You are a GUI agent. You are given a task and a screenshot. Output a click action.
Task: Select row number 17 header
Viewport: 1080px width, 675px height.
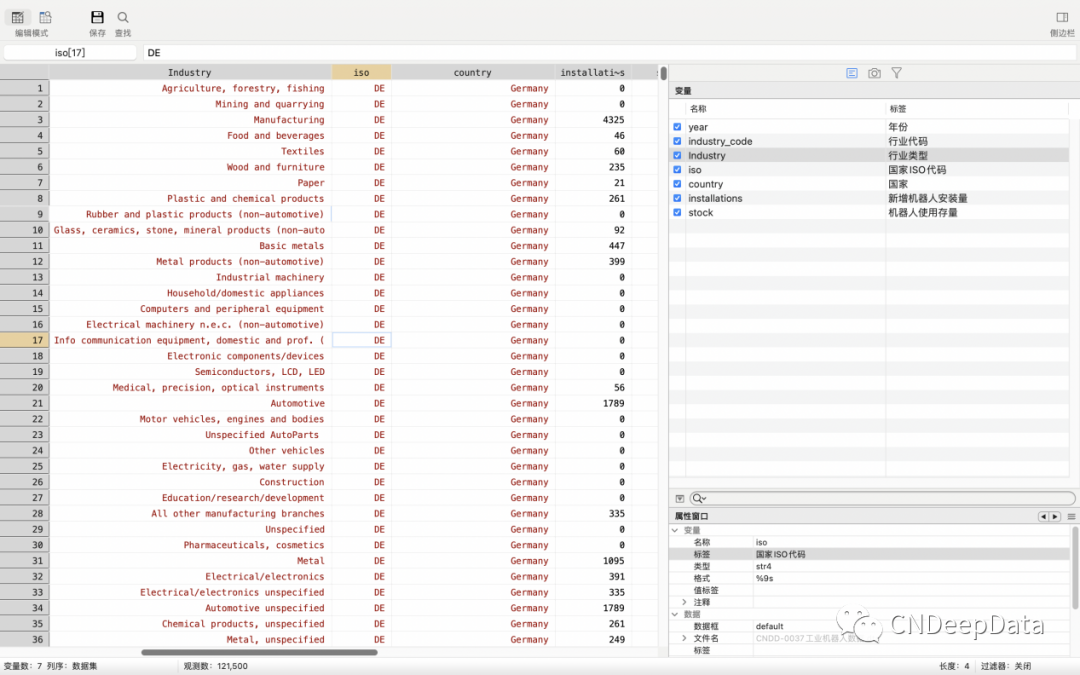click(x=25, y=340)
